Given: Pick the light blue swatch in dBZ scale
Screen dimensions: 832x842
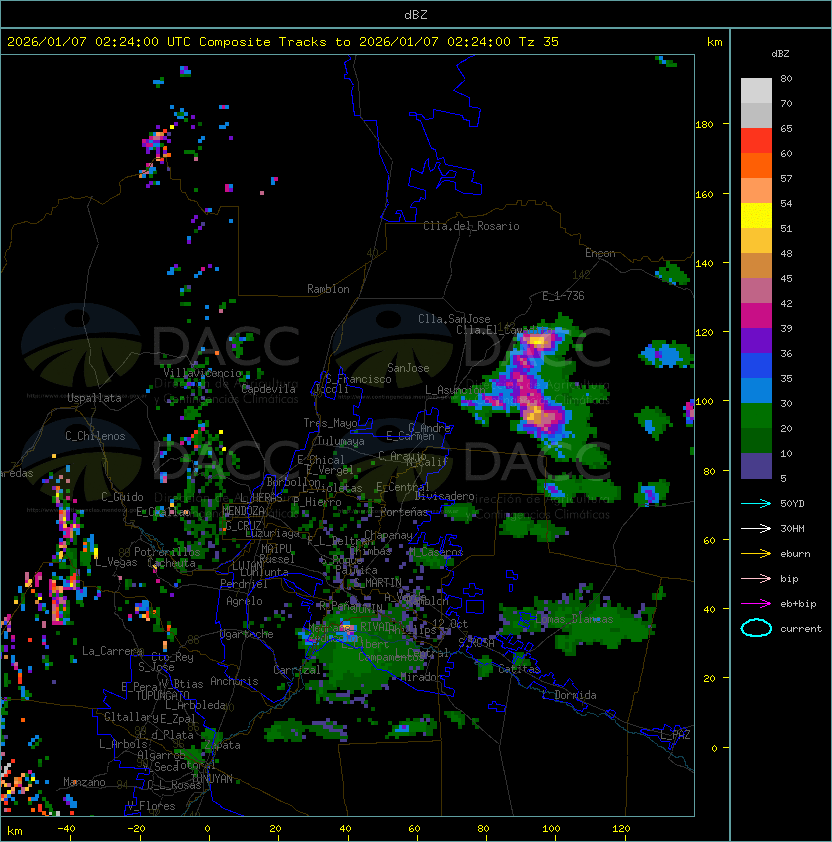Looking at the screenshot, I should click(x=756, y=391).
